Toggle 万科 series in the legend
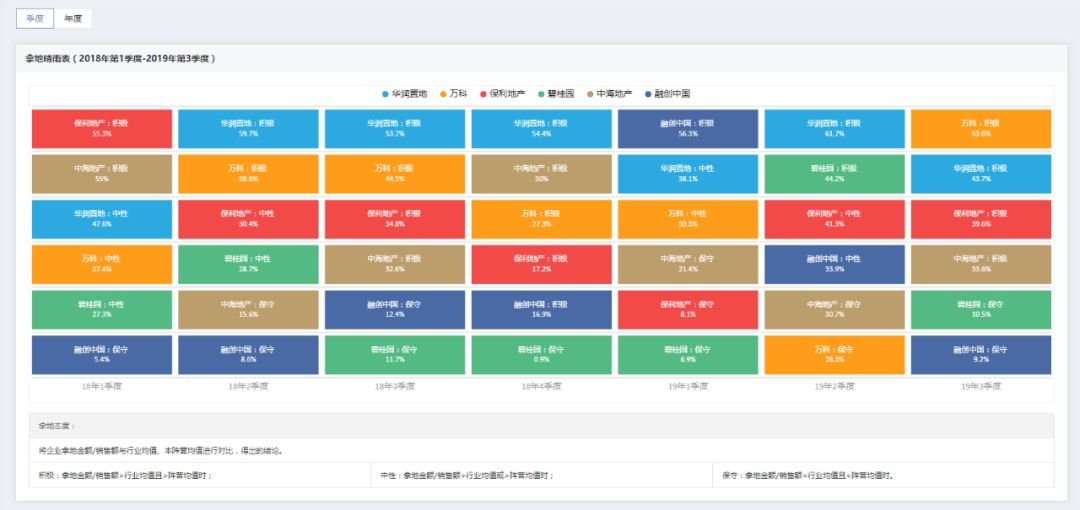Image resolution: width=1080 pixels, height=510 pixels. 453,94
